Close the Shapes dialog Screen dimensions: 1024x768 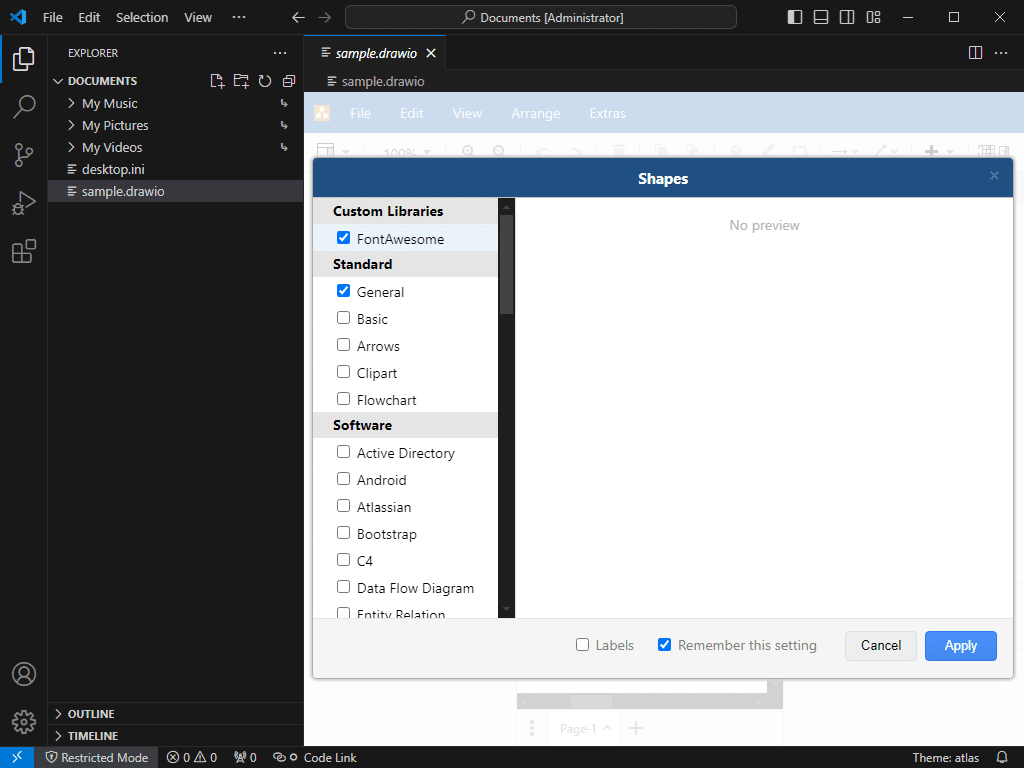coord(994,176)
